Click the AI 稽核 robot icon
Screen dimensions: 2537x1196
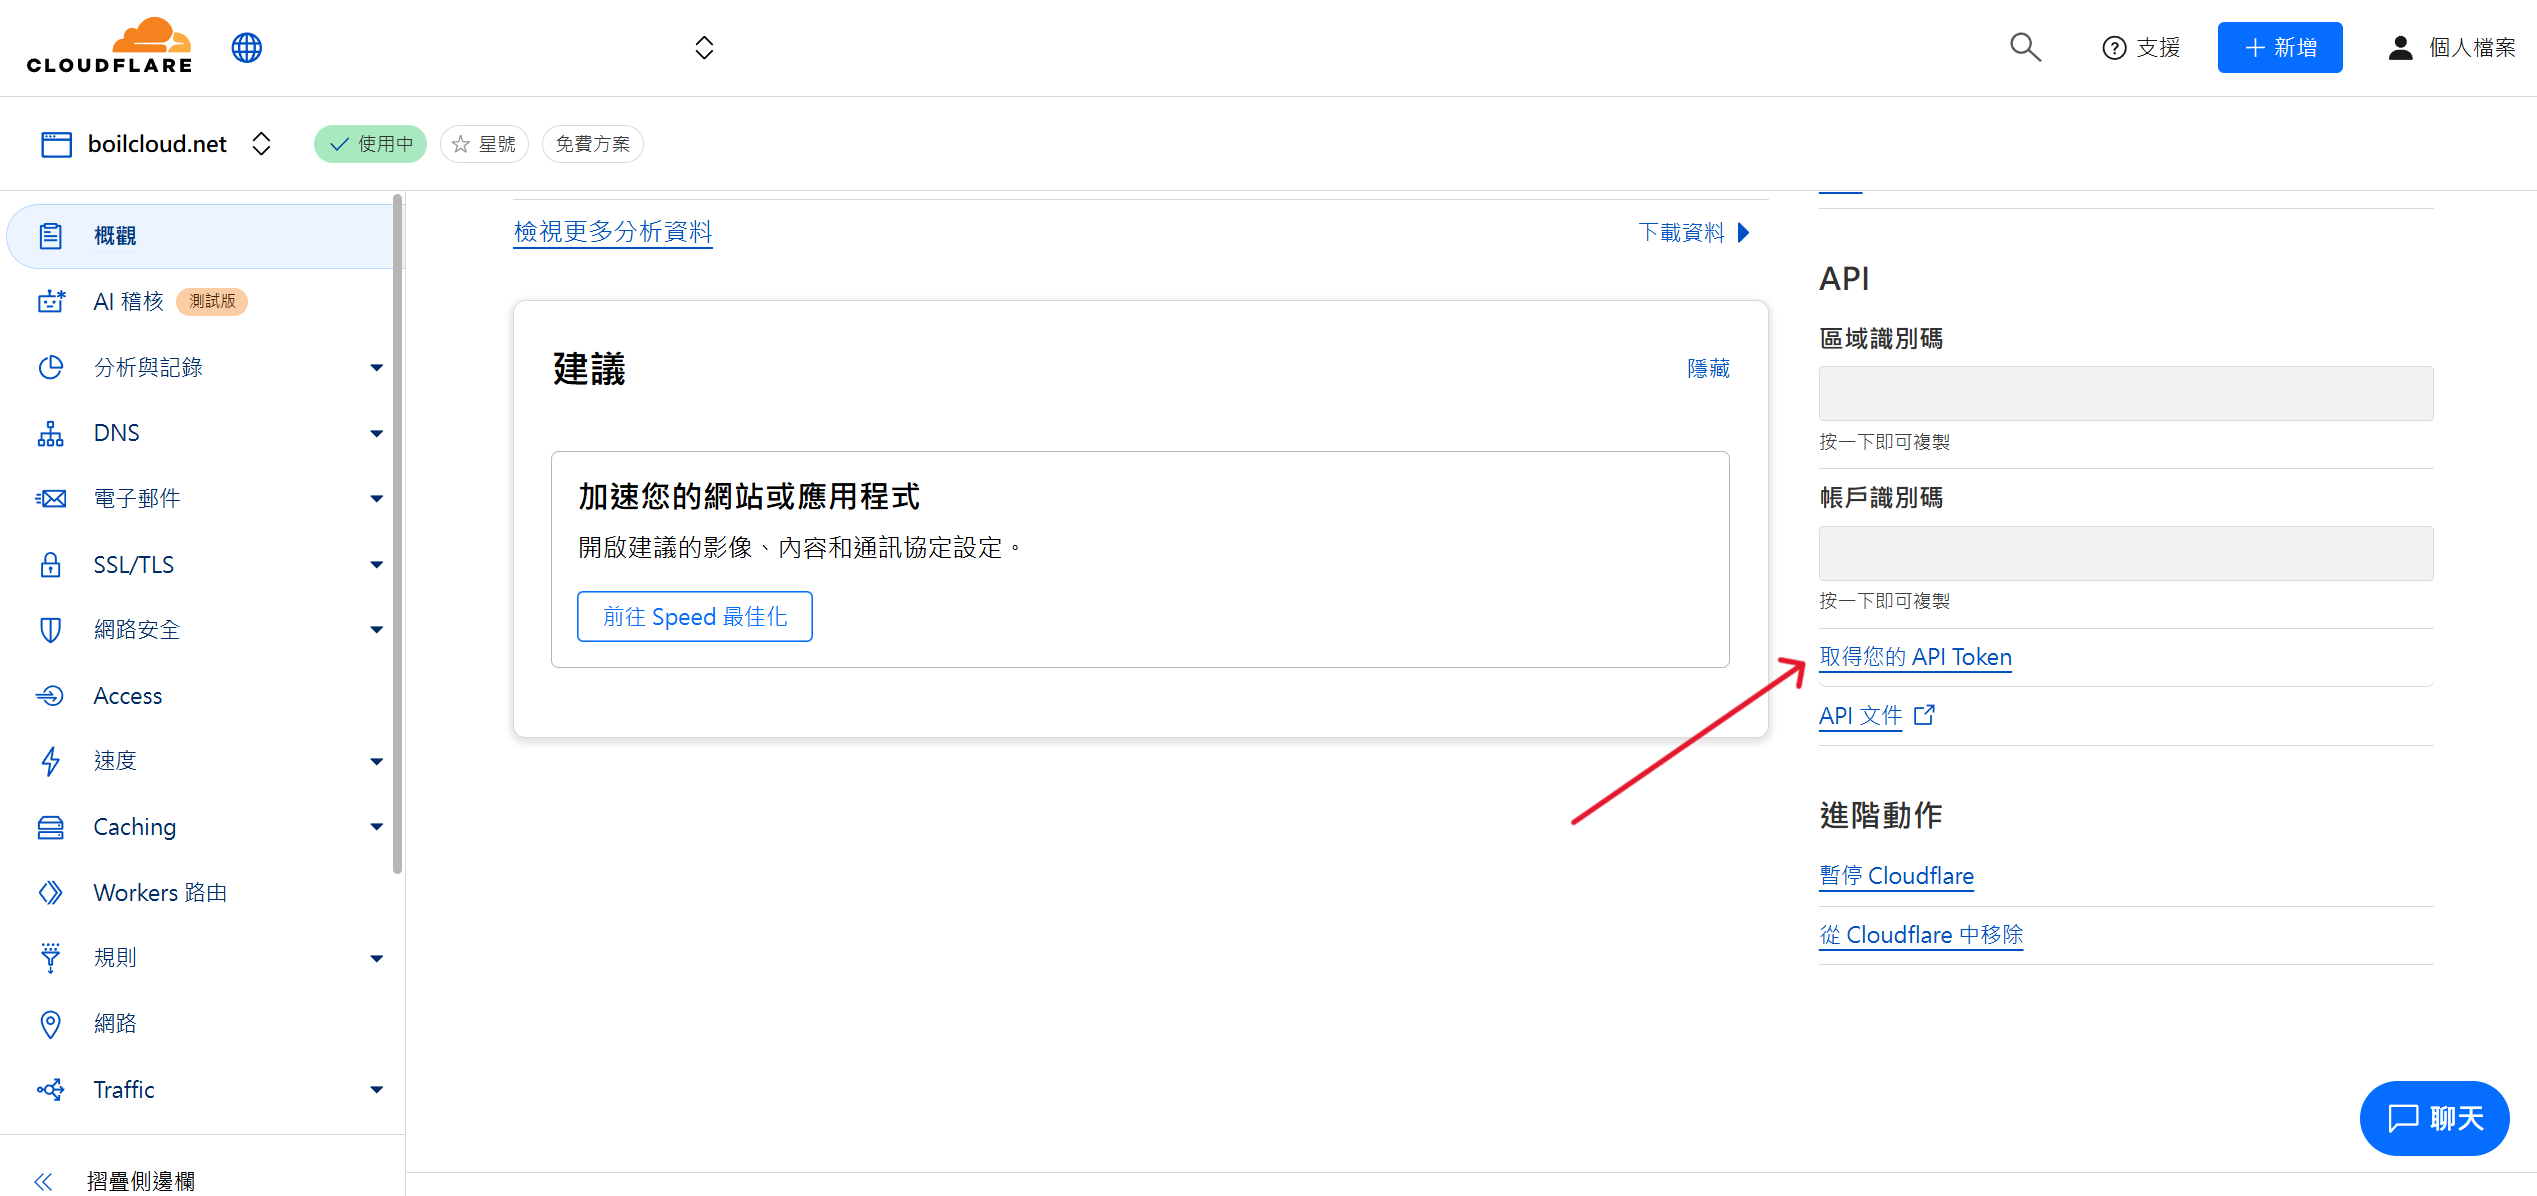pyautogui.click(x=51, y=301)
